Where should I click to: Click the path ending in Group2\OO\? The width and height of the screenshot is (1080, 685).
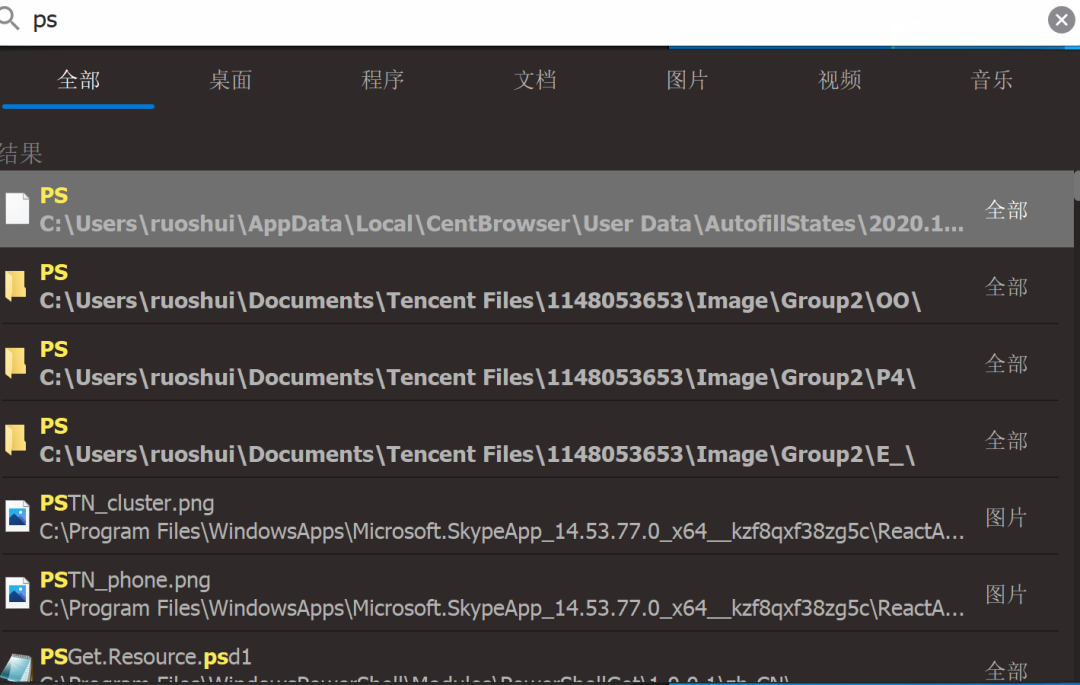(x=480, y=301)
